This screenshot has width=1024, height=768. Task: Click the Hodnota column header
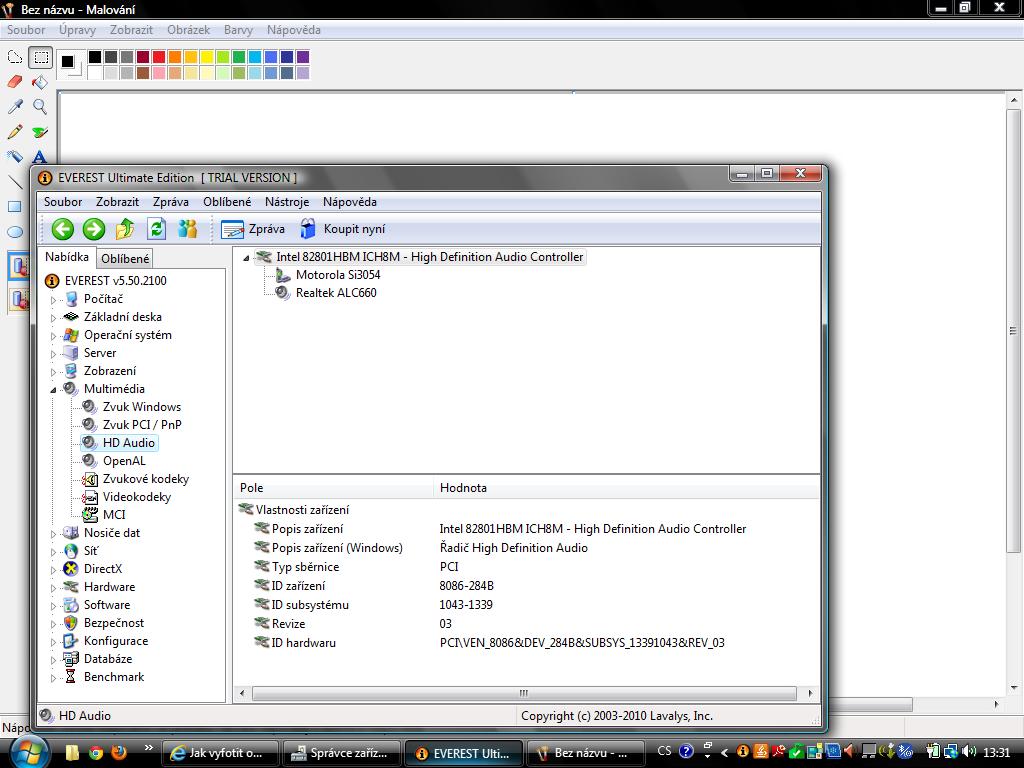(626, 488)
